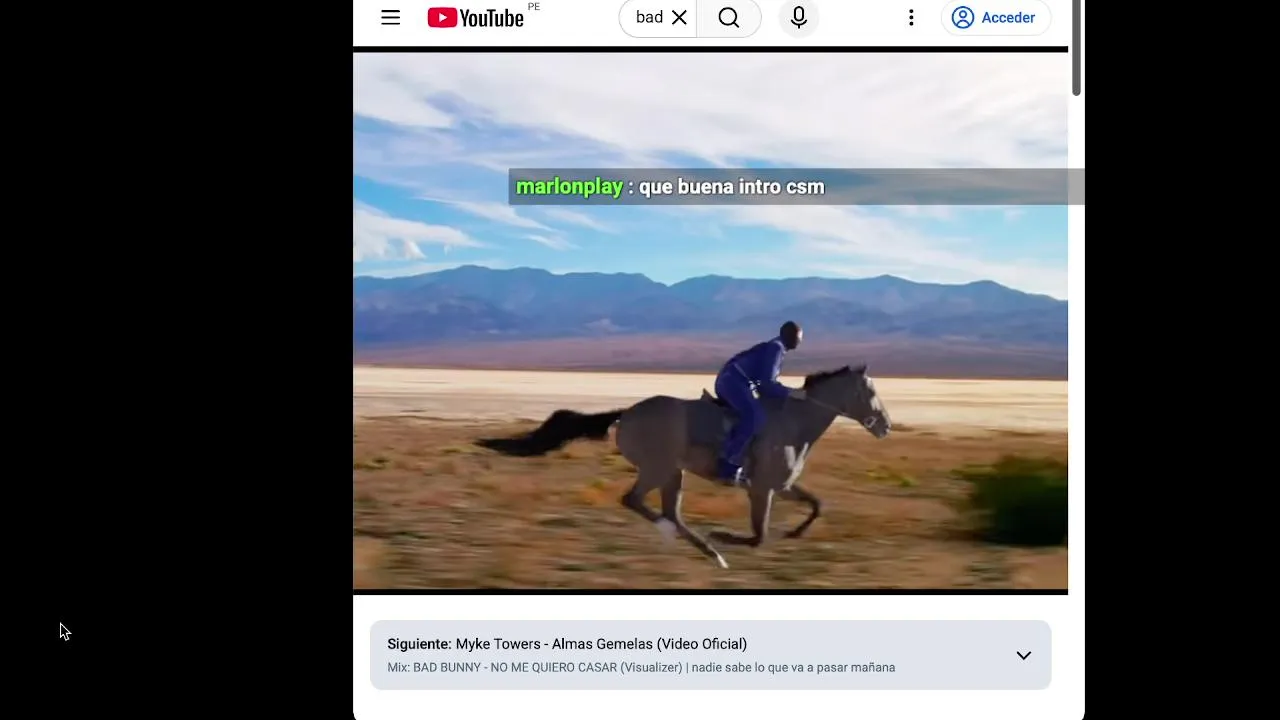
Task: Click 'Myke Towers - Almas Gemelas' next title
Action: click(x=601, y=644)
